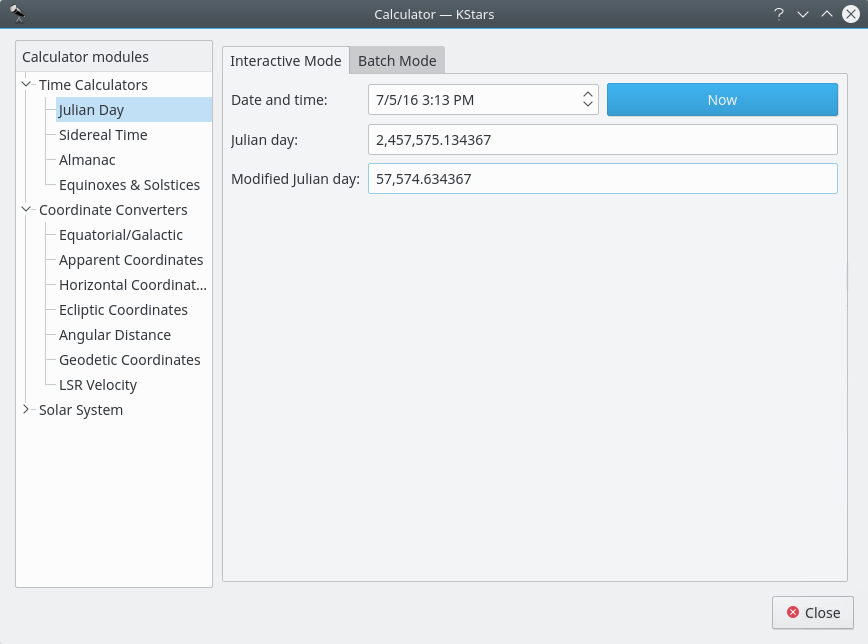The image size is (868, 644).
Task: Collapse the Time Calculators tree group
Action: (x=26, y=85)
